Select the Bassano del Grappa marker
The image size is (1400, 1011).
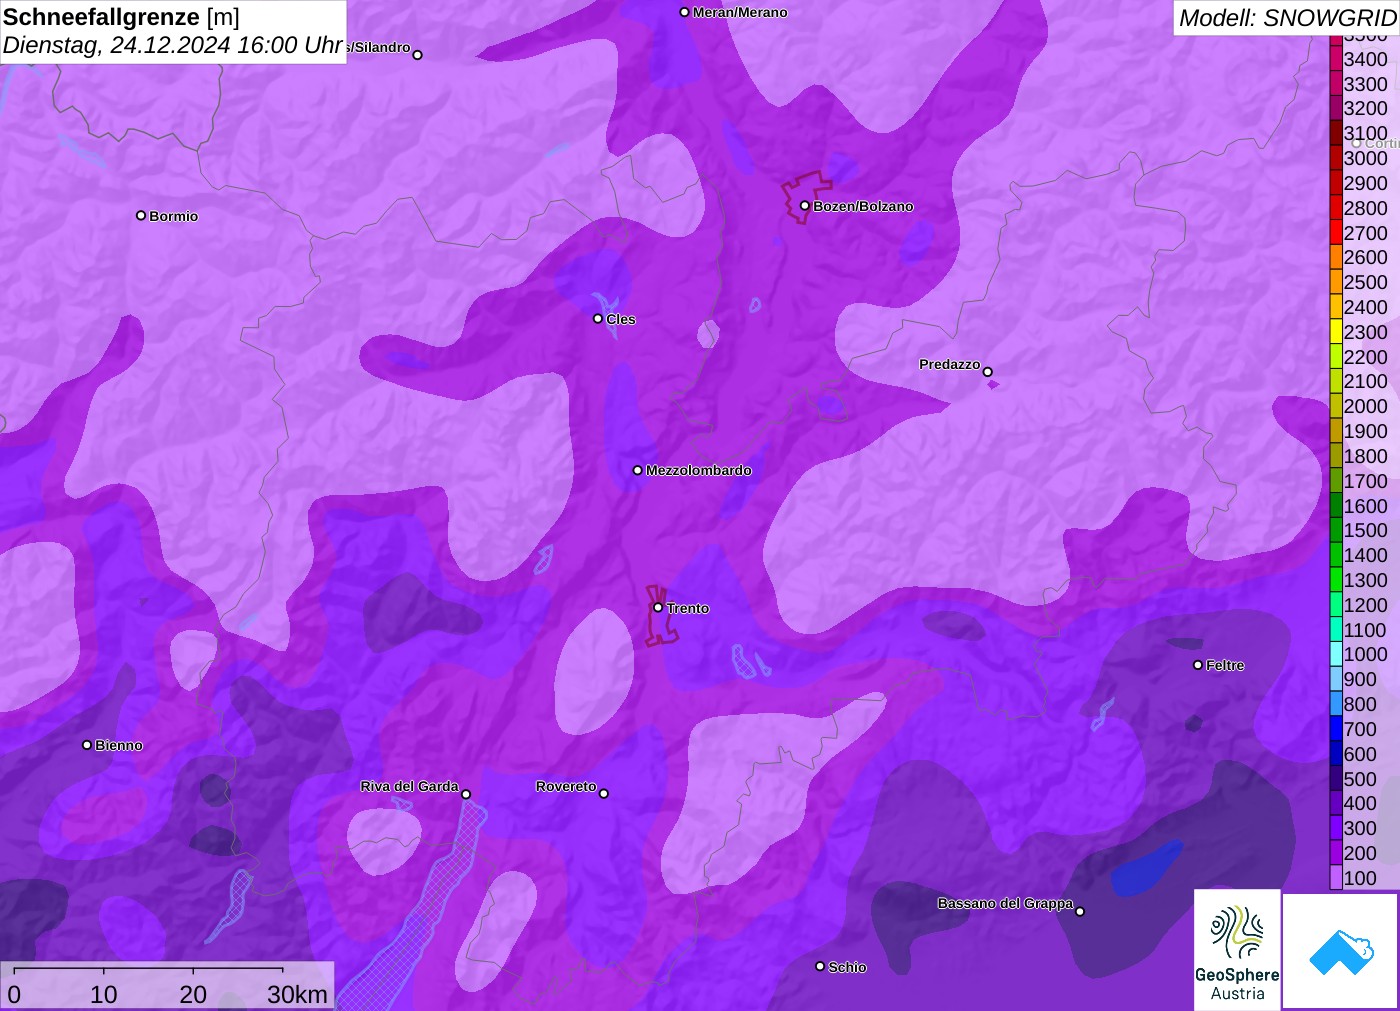tap(1080, 911)
